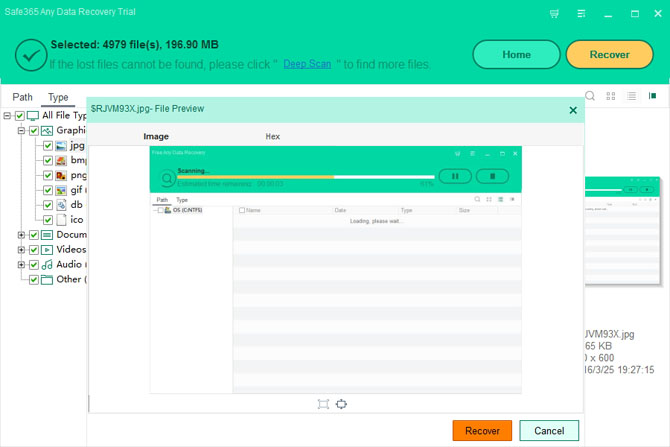
Task: Uncheck the Documents checkbox
Action: 34,235
